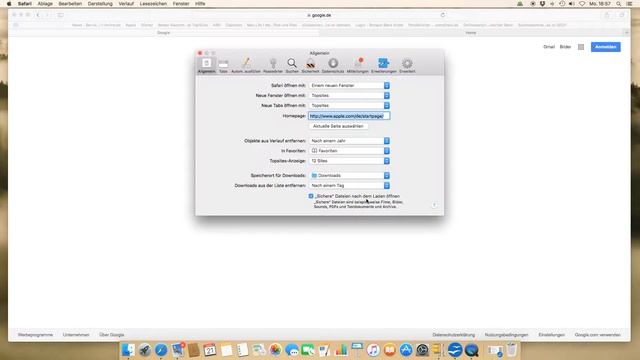Open the Erweitert gear preferences pane
The height and width of the screenshot is (360, 640).
[407, 65]
